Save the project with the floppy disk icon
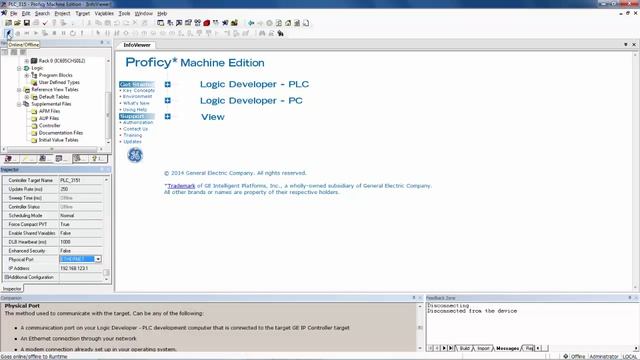Image resolution: width=640 pixels, height=360 pixels. click(x=27, y=23)
